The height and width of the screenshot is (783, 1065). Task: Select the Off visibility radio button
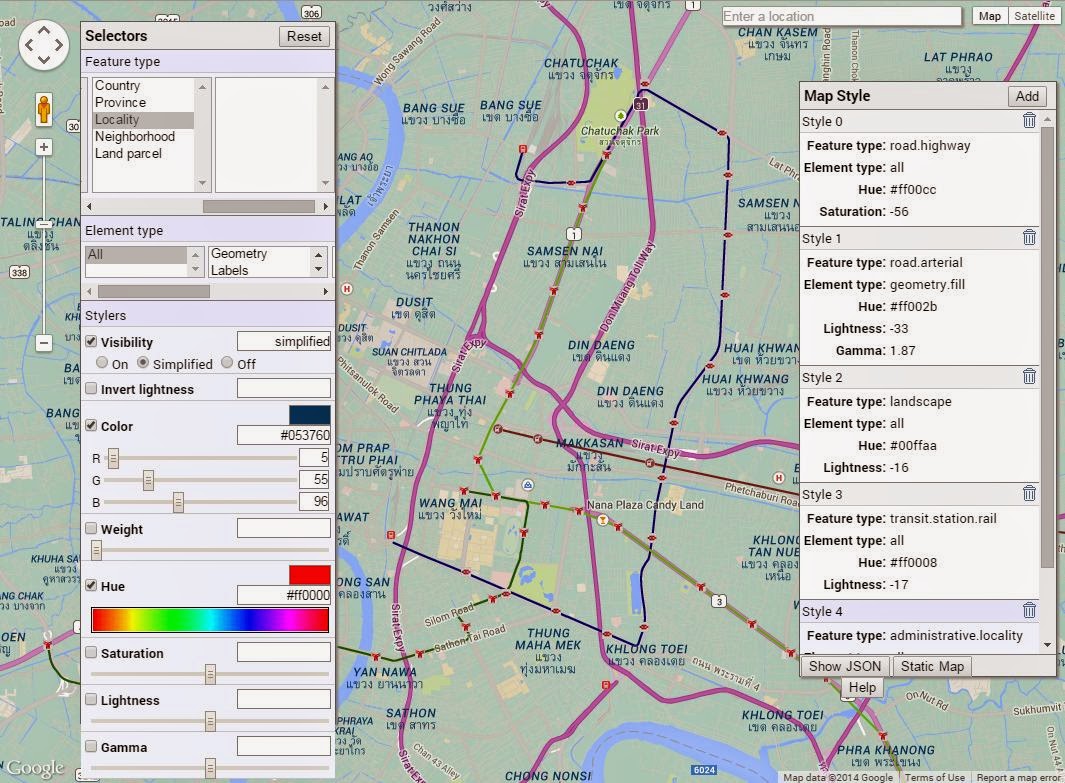[227, 363]
